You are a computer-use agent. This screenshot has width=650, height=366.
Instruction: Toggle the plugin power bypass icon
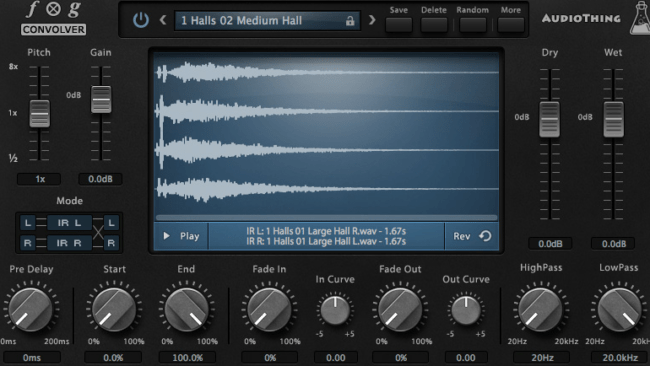coord(141,20)
